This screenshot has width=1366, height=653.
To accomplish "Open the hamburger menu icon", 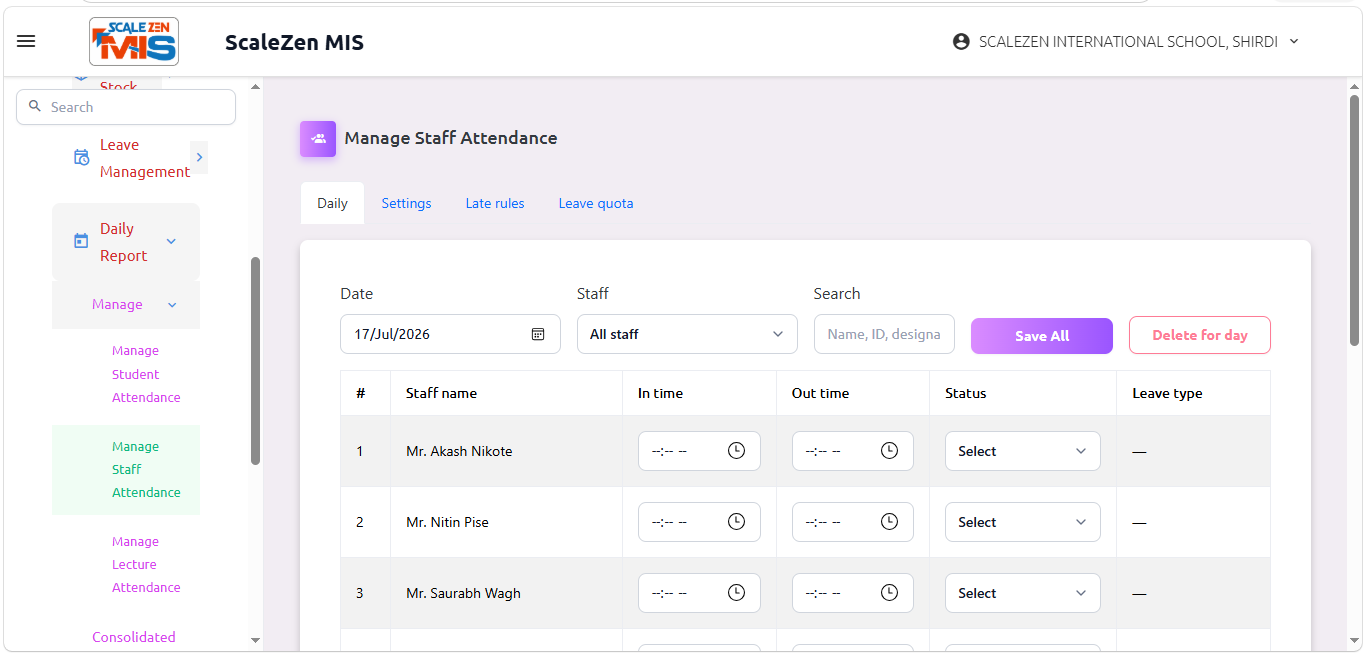I will click(26, 41).
